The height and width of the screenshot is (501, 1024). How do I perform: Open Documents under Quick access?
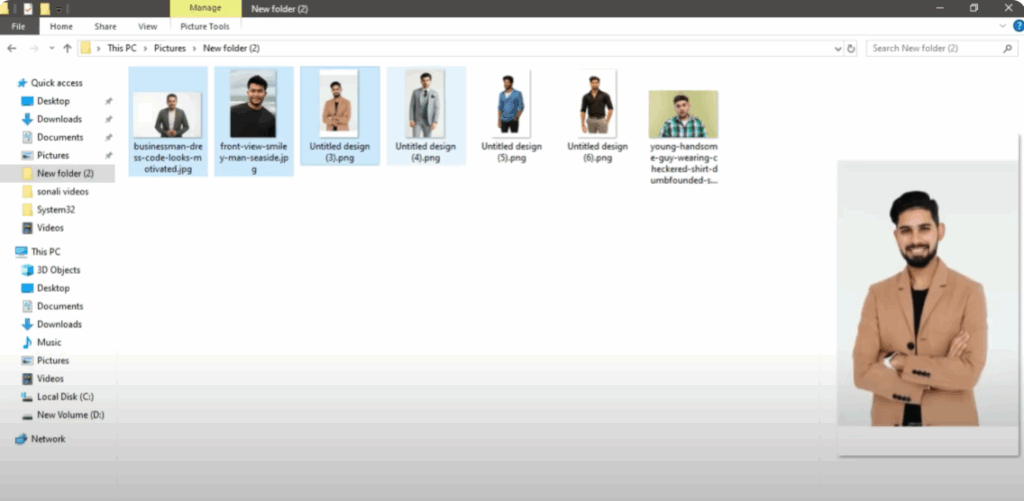click(x=59, y=137)
